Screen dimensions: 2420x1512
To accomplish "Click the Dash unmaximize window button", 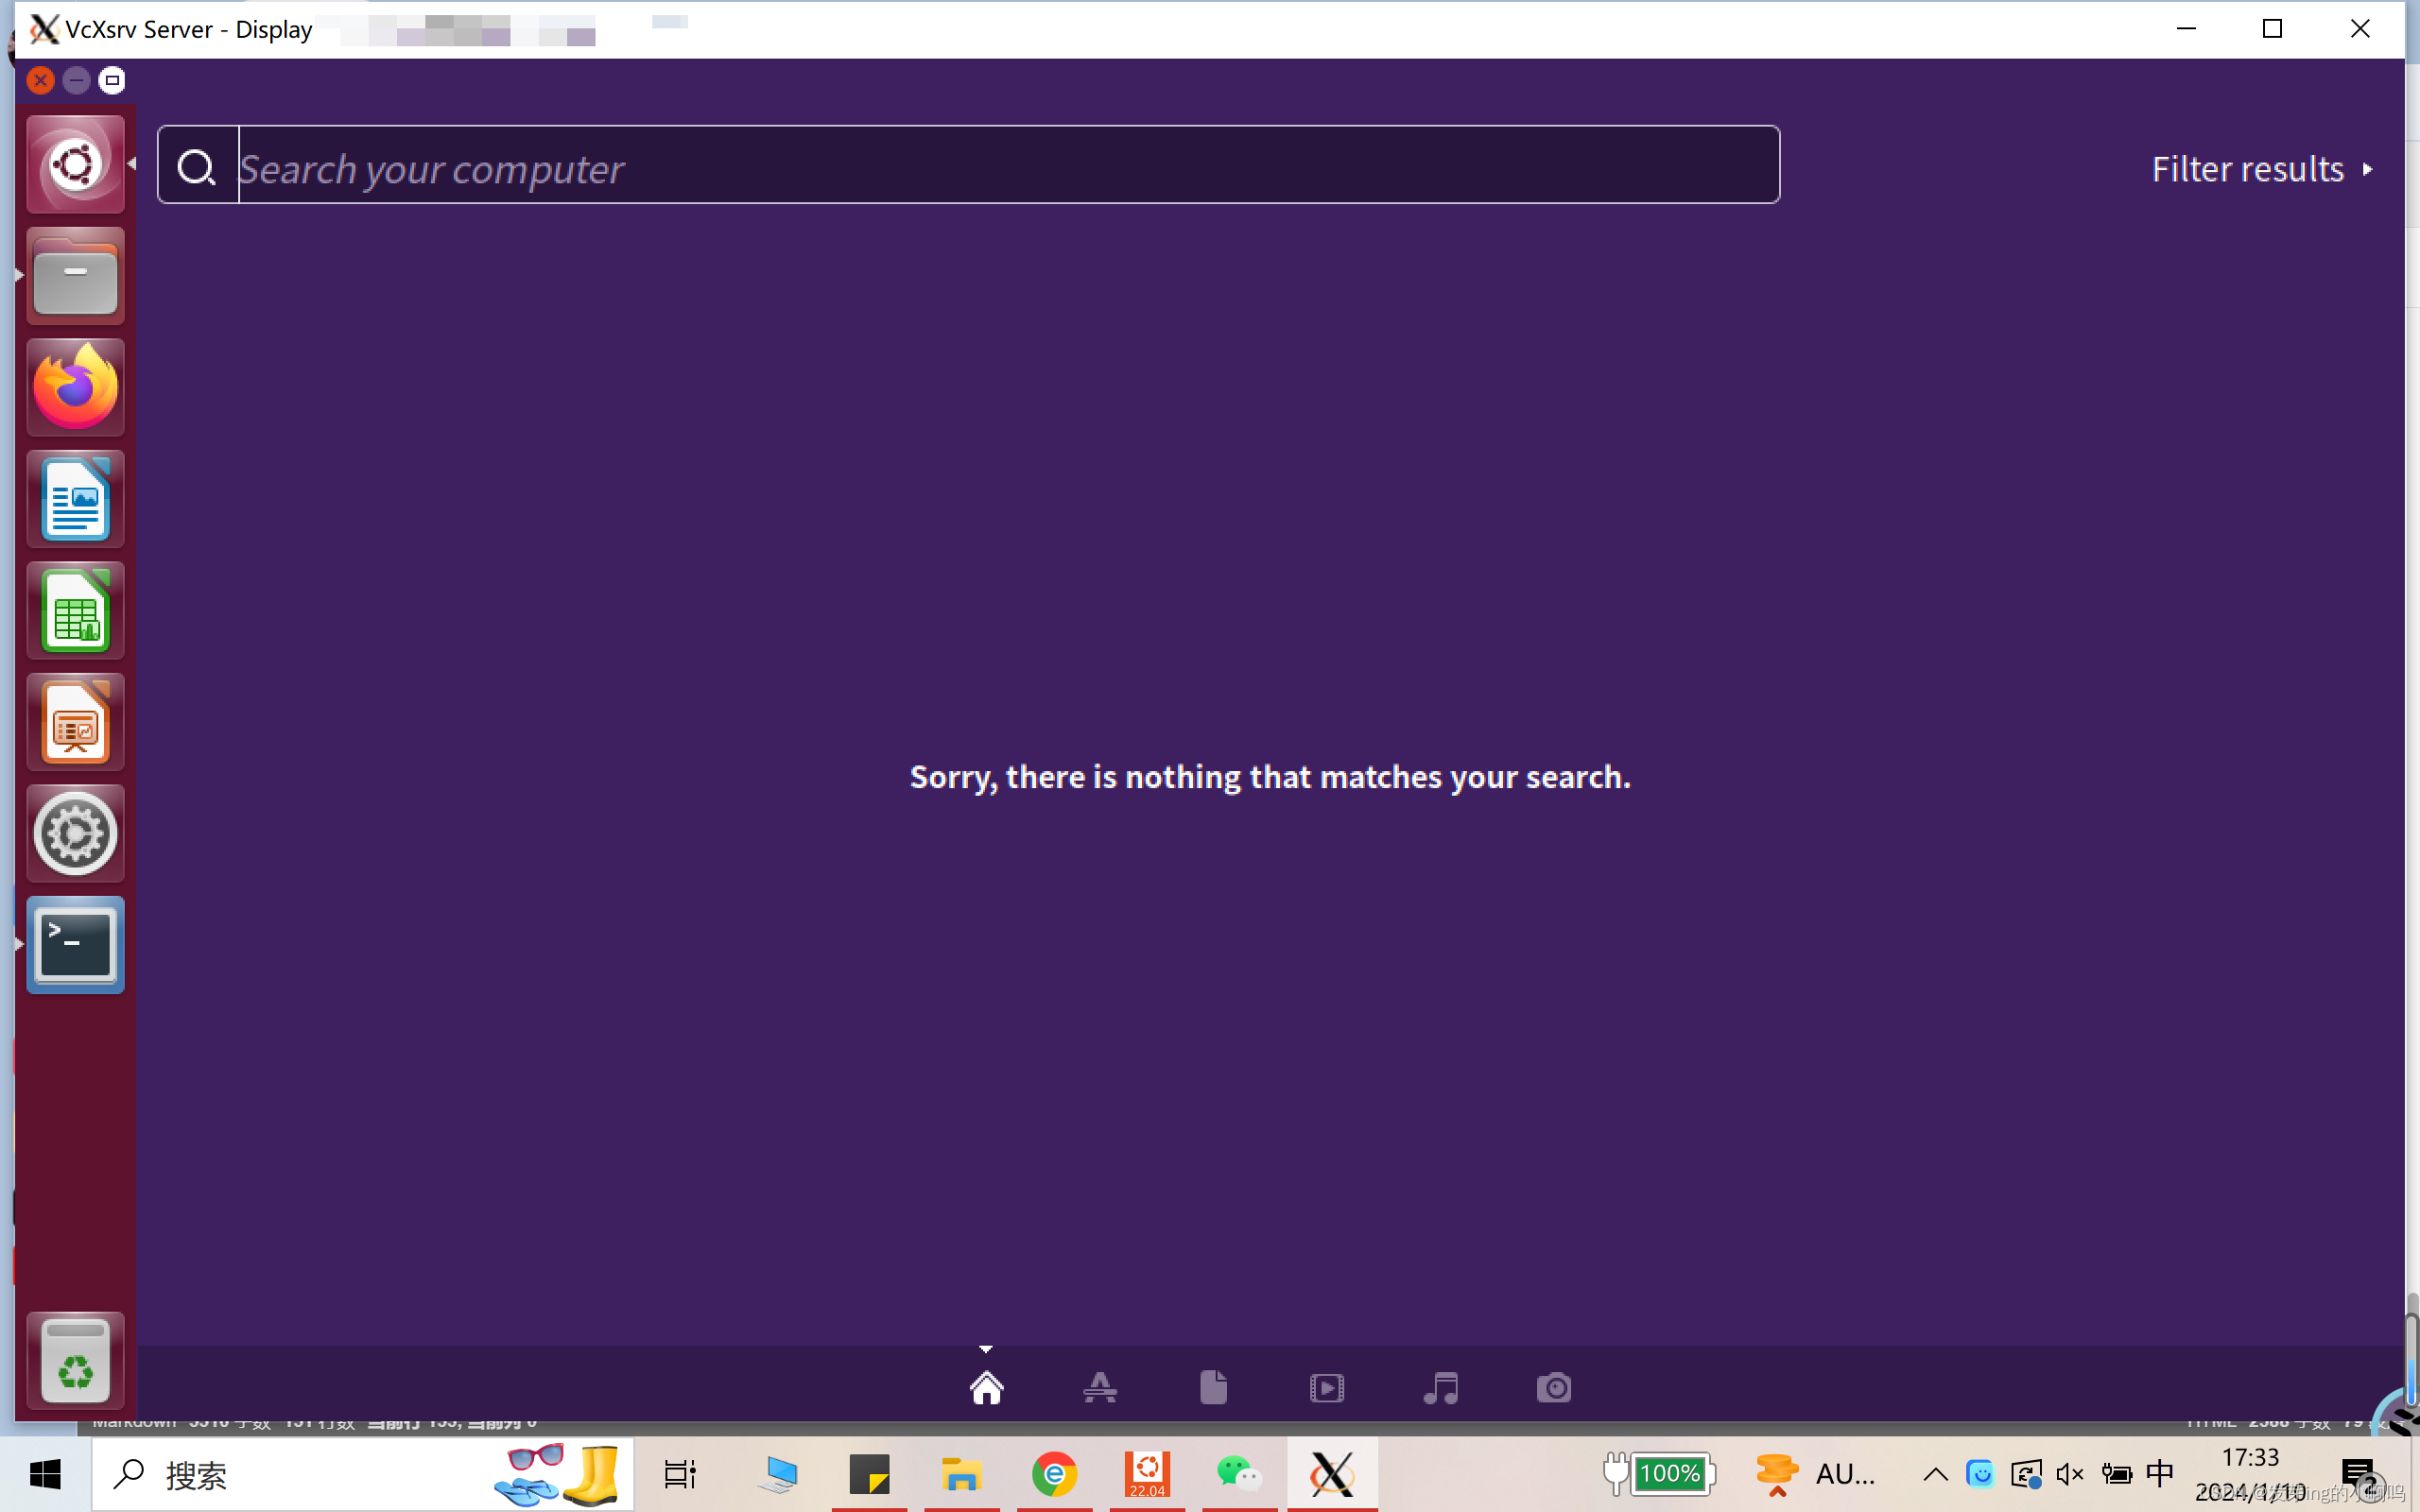I will (112, 80).
